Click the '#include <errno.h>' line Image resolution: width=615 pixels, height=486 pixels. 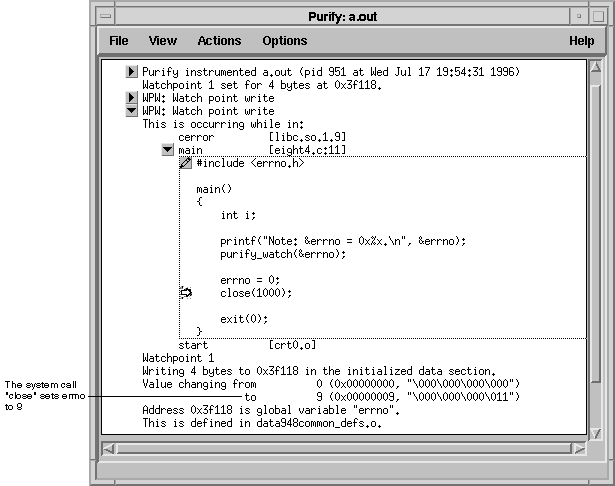[250, 163]
